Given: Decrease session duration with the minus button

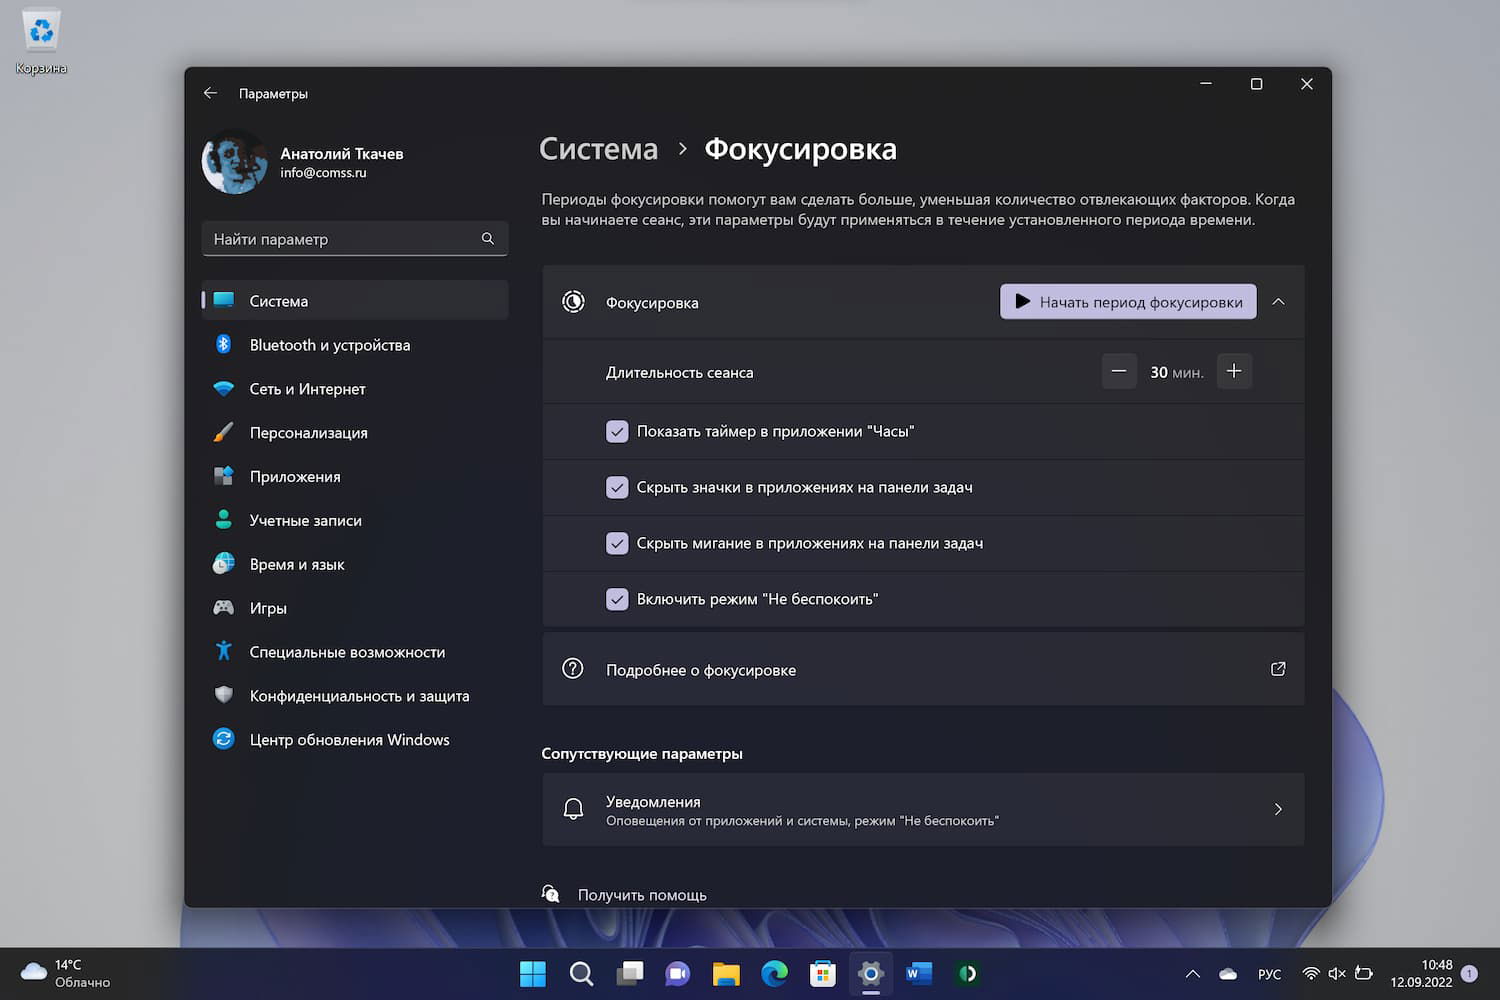Looking at the screenshot, I should [x=1119, y=371].
